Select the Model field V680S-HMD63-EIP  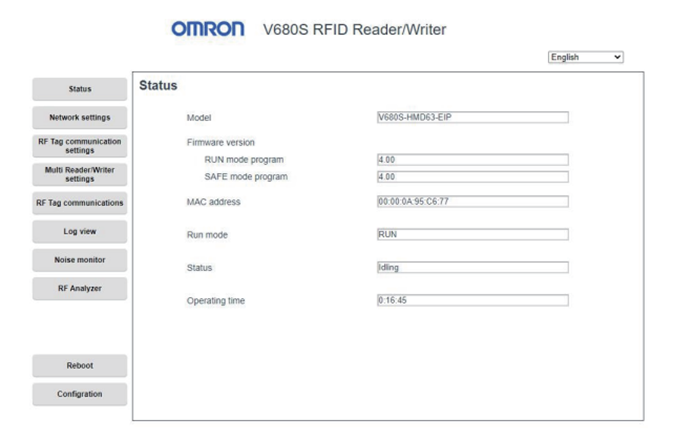(x=472, y=117)
